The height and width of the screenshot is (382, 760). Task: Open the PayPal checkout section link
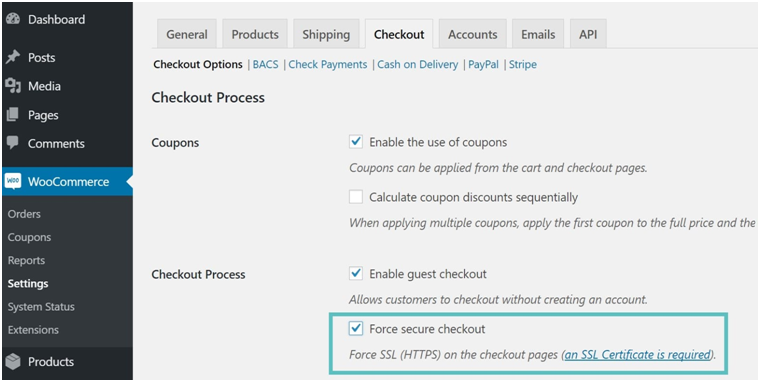click(x=483, y=64)
